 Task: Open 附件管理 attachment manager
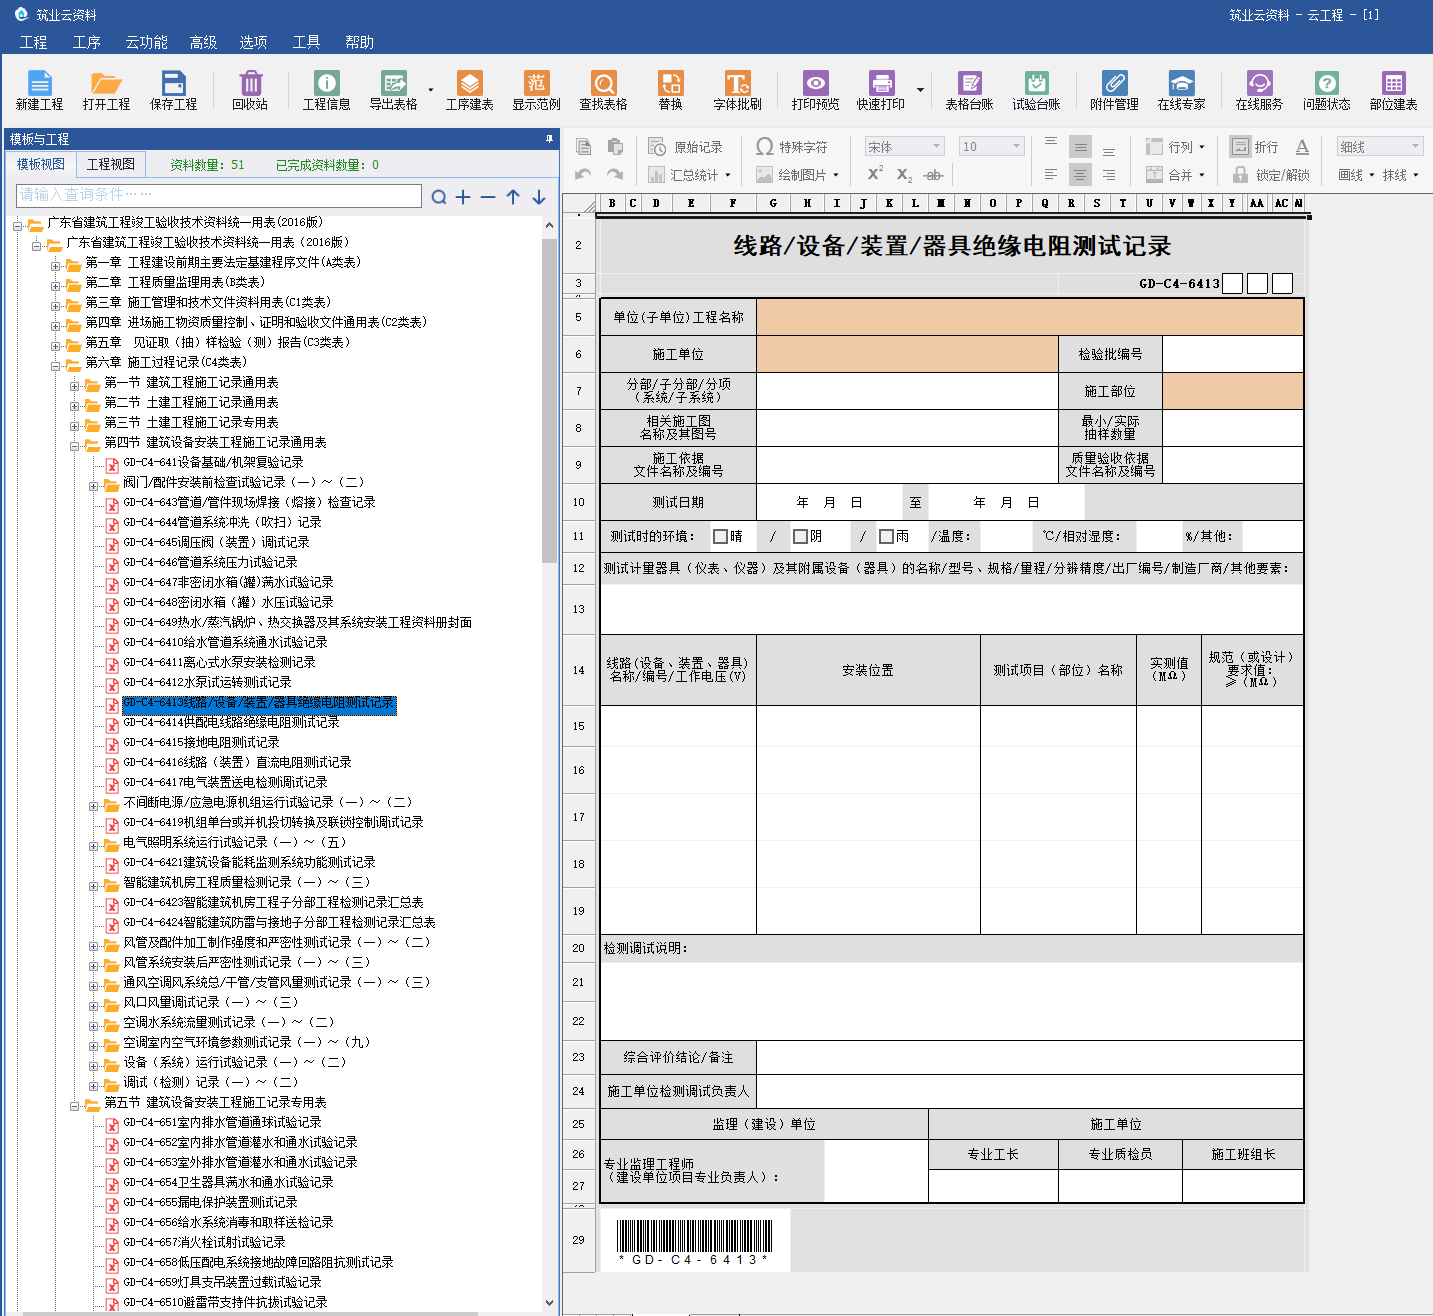click(x=1114, y=90)
